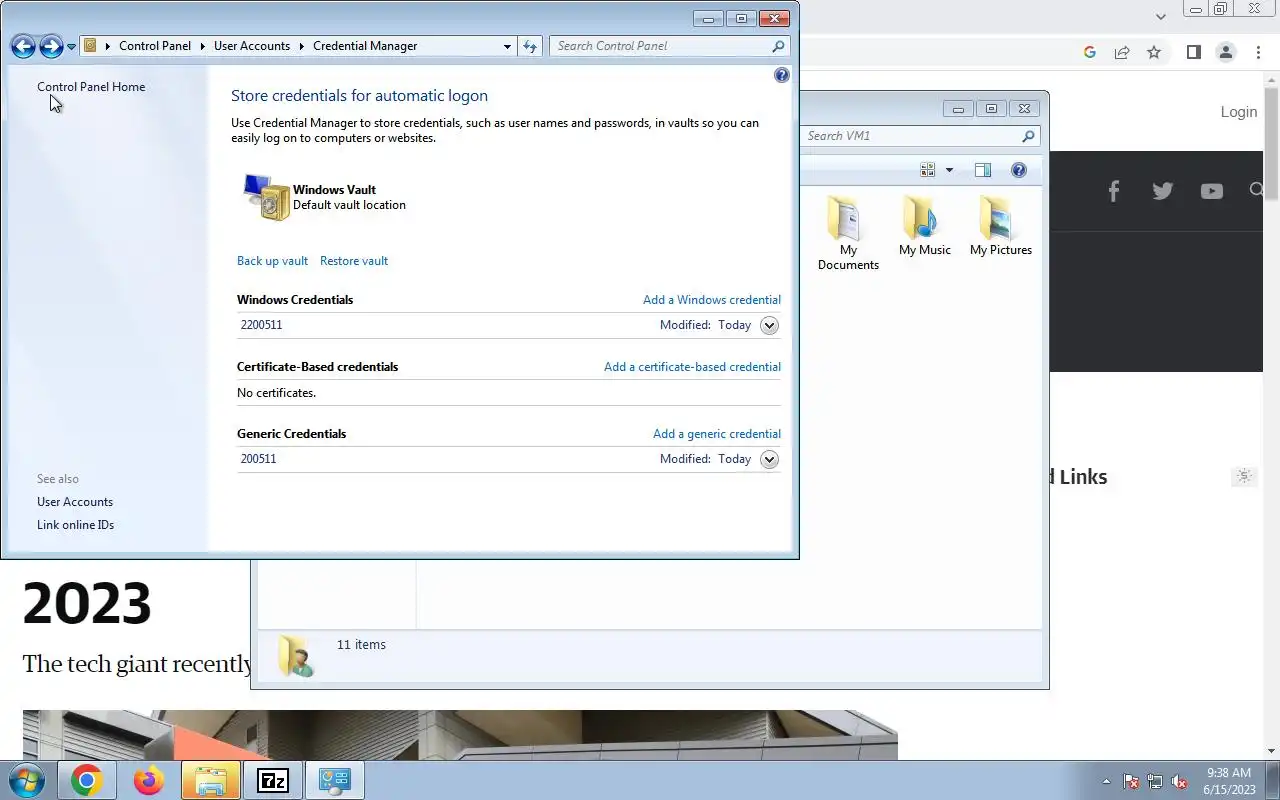
Task: Click the 7-Zip taskbar icon
Action: coord(273,780)
